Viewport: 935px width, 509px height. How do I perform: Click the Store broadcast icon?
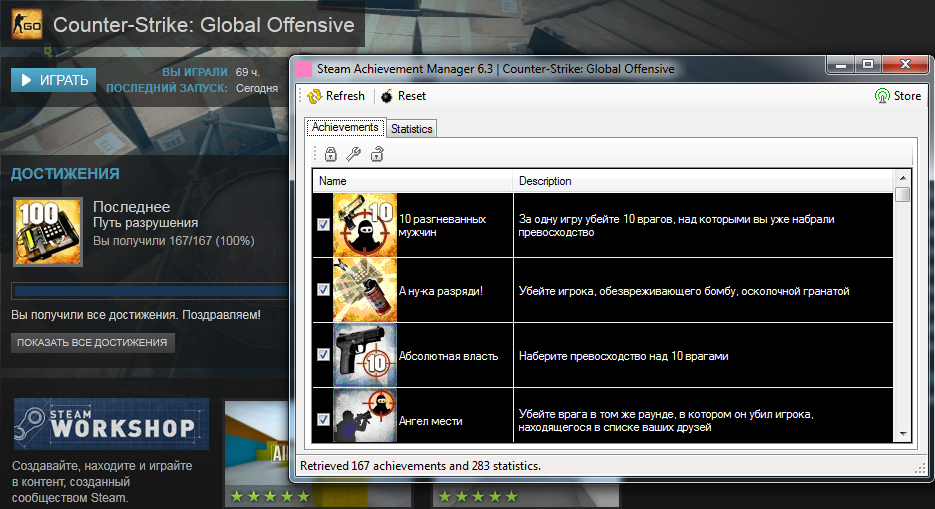click(882, 96)
